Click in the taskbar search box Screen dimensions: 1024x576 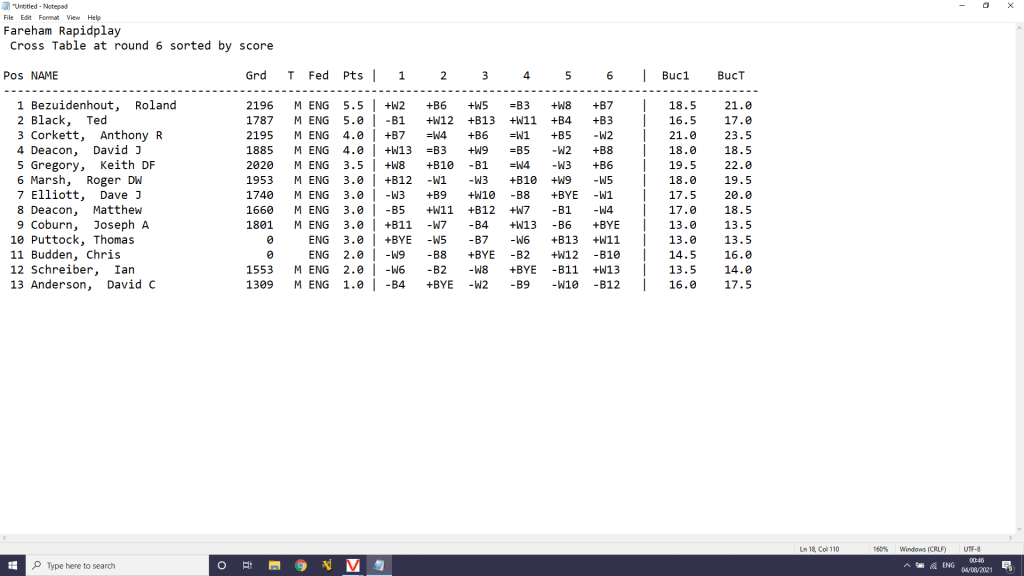(x=115, y=565)
